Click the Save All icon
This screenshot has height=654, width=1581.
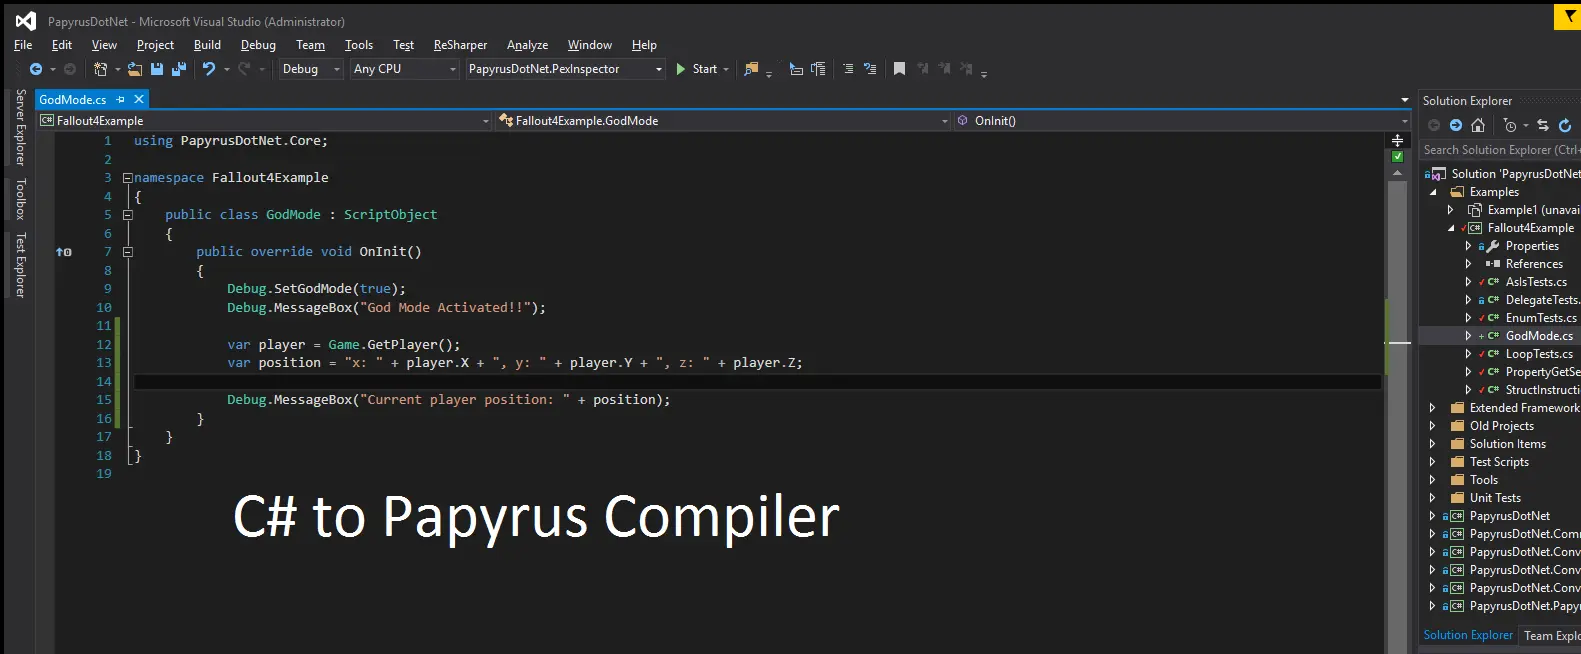pyautogui.click(x=179, y=69)
